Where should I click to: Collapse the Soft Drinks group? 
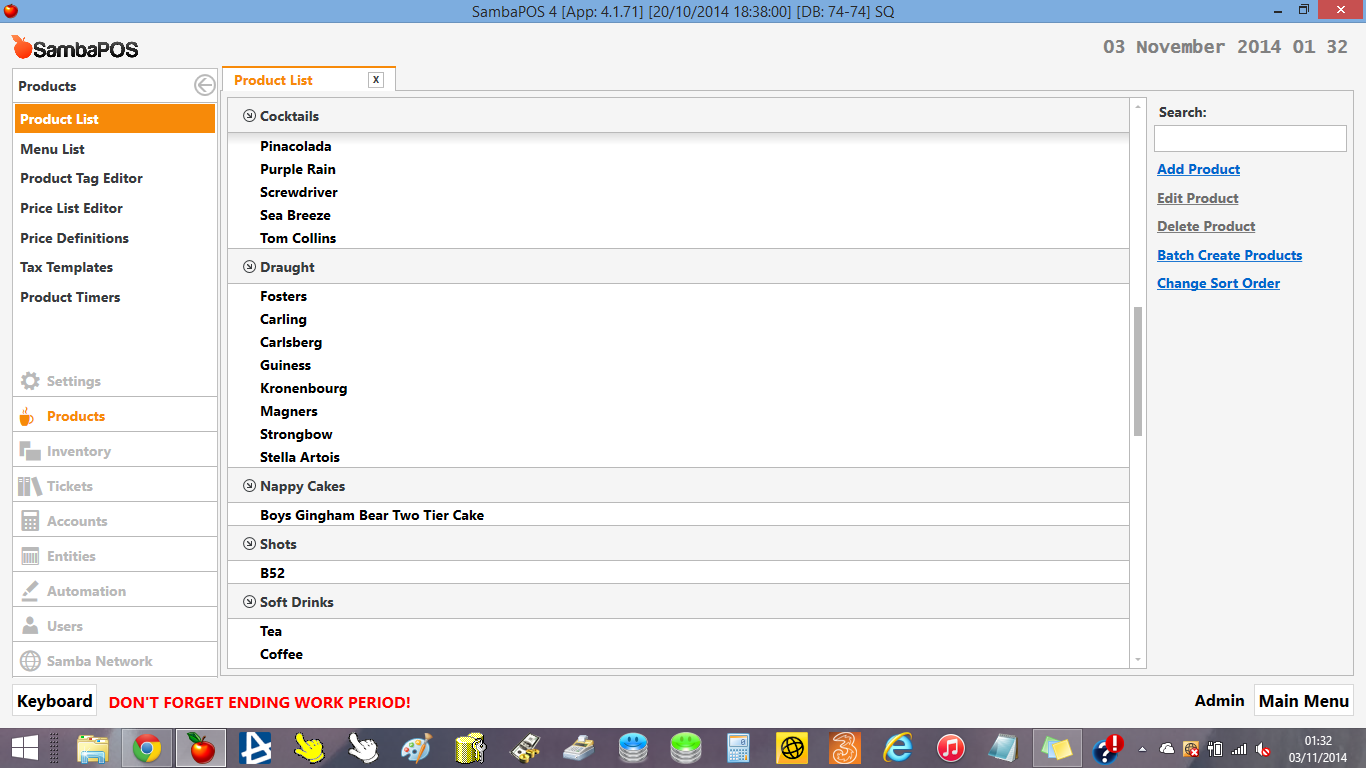pos(249,602)
